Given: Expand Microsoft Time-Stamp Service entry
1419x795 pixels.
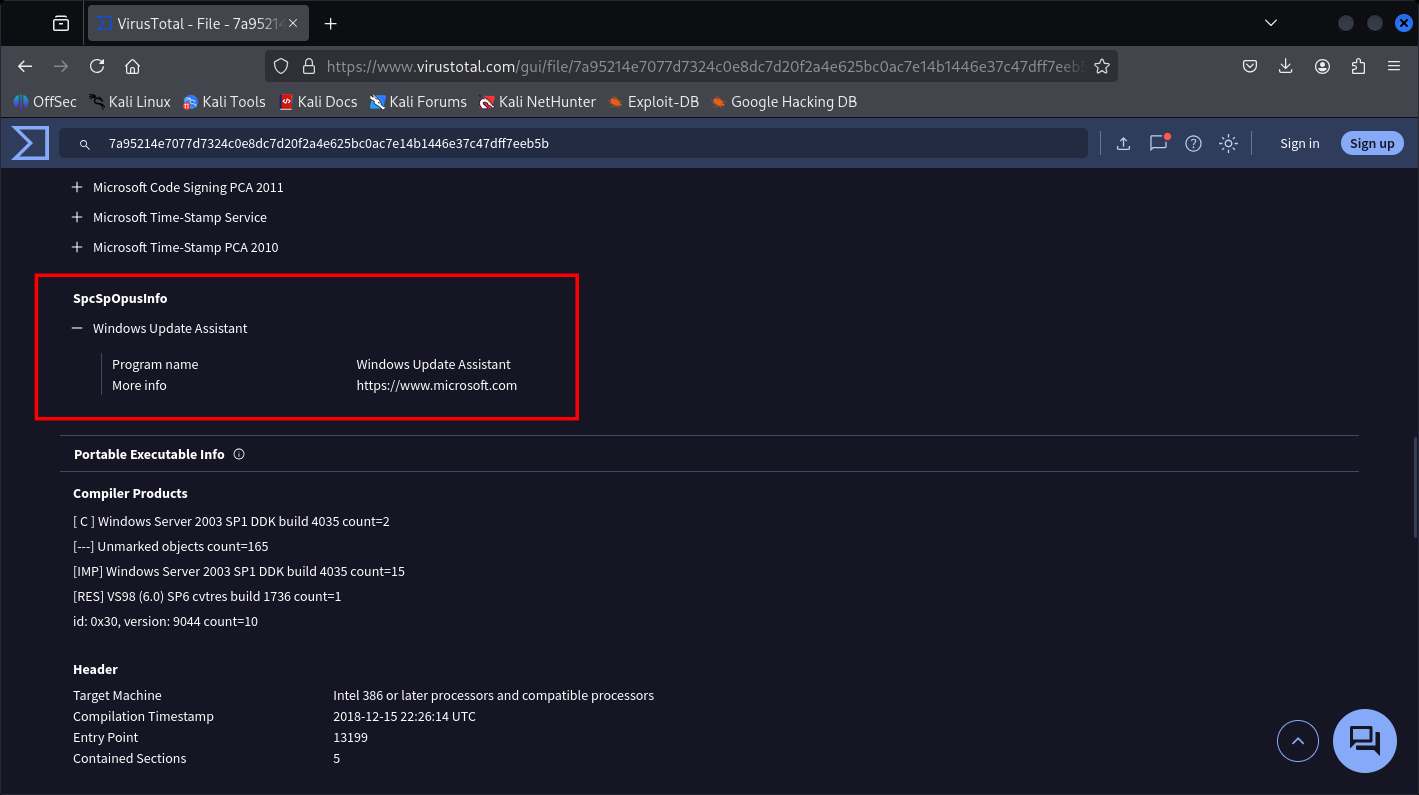Looking at the screenshot, I should [x=77, y=217].
